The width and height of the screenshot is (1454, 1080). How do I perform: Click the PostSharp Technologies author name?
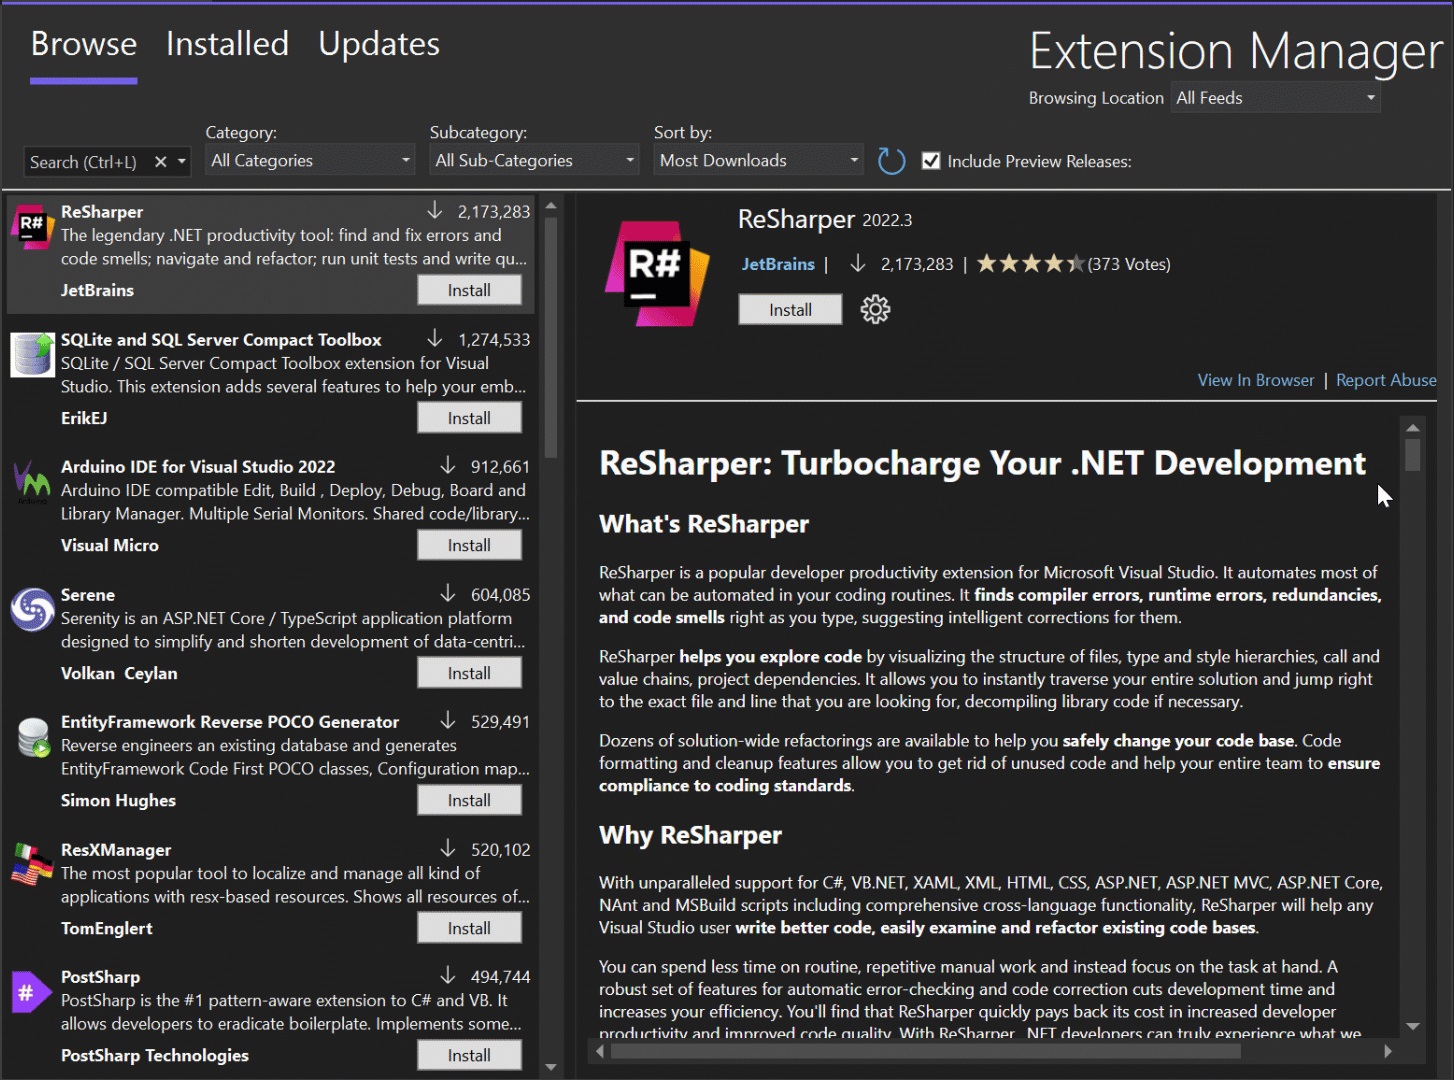tap(155, 1055)
